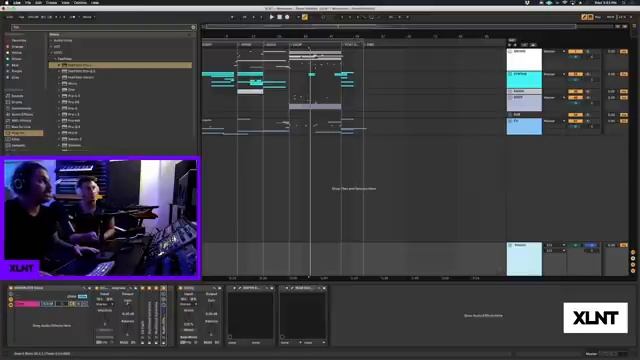The image size is (640, 360).
Task: Select the FabFilter One plug-in
Action: tap(71, 89)
